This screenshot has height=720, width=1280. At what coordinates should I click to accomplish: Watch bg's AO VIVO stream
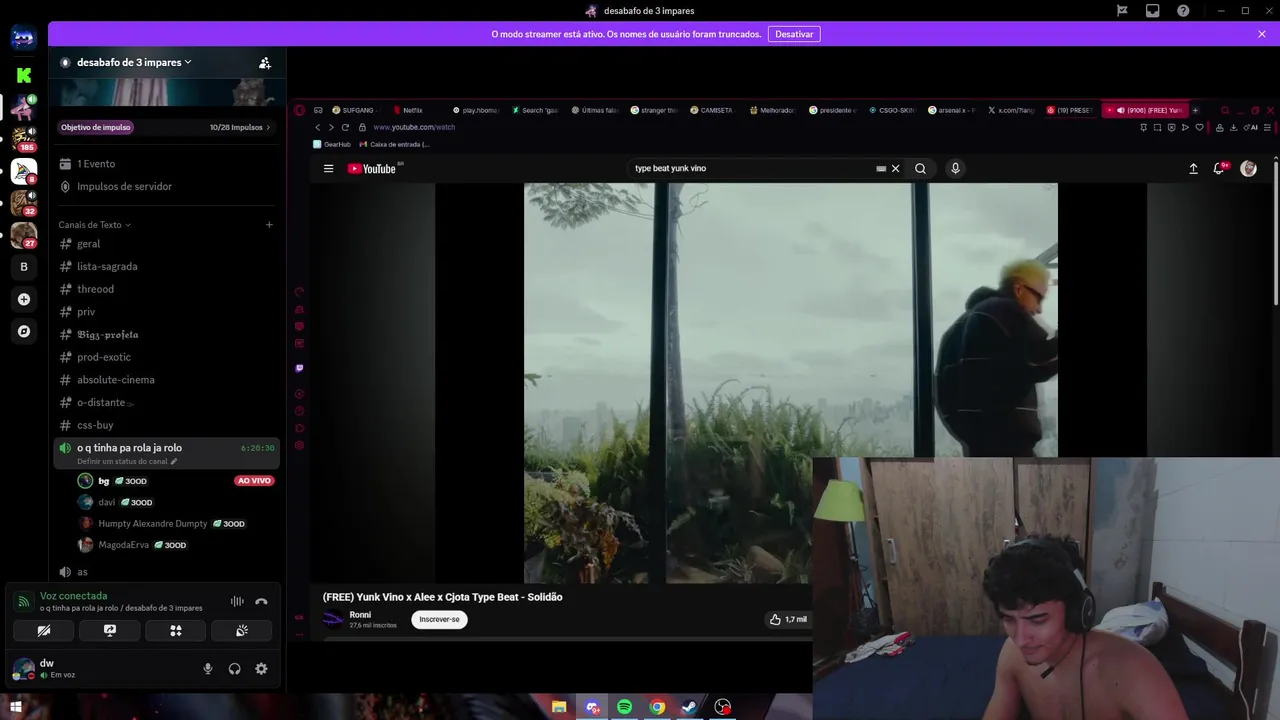[254, 481]
